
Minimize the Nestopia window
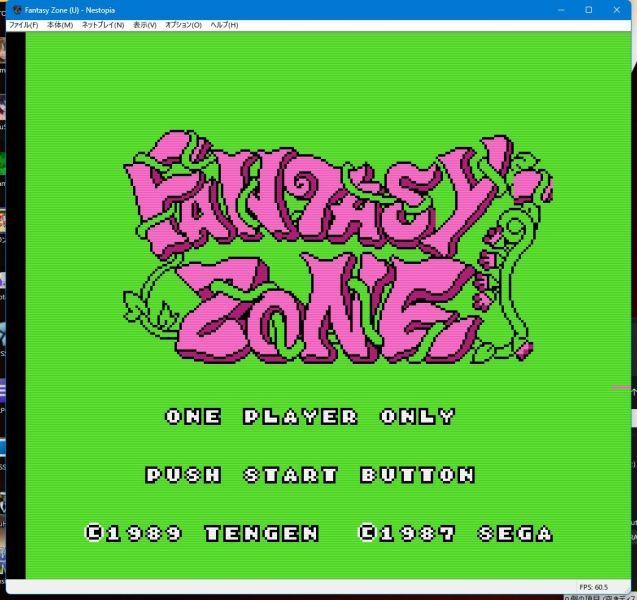coord(561,10)
